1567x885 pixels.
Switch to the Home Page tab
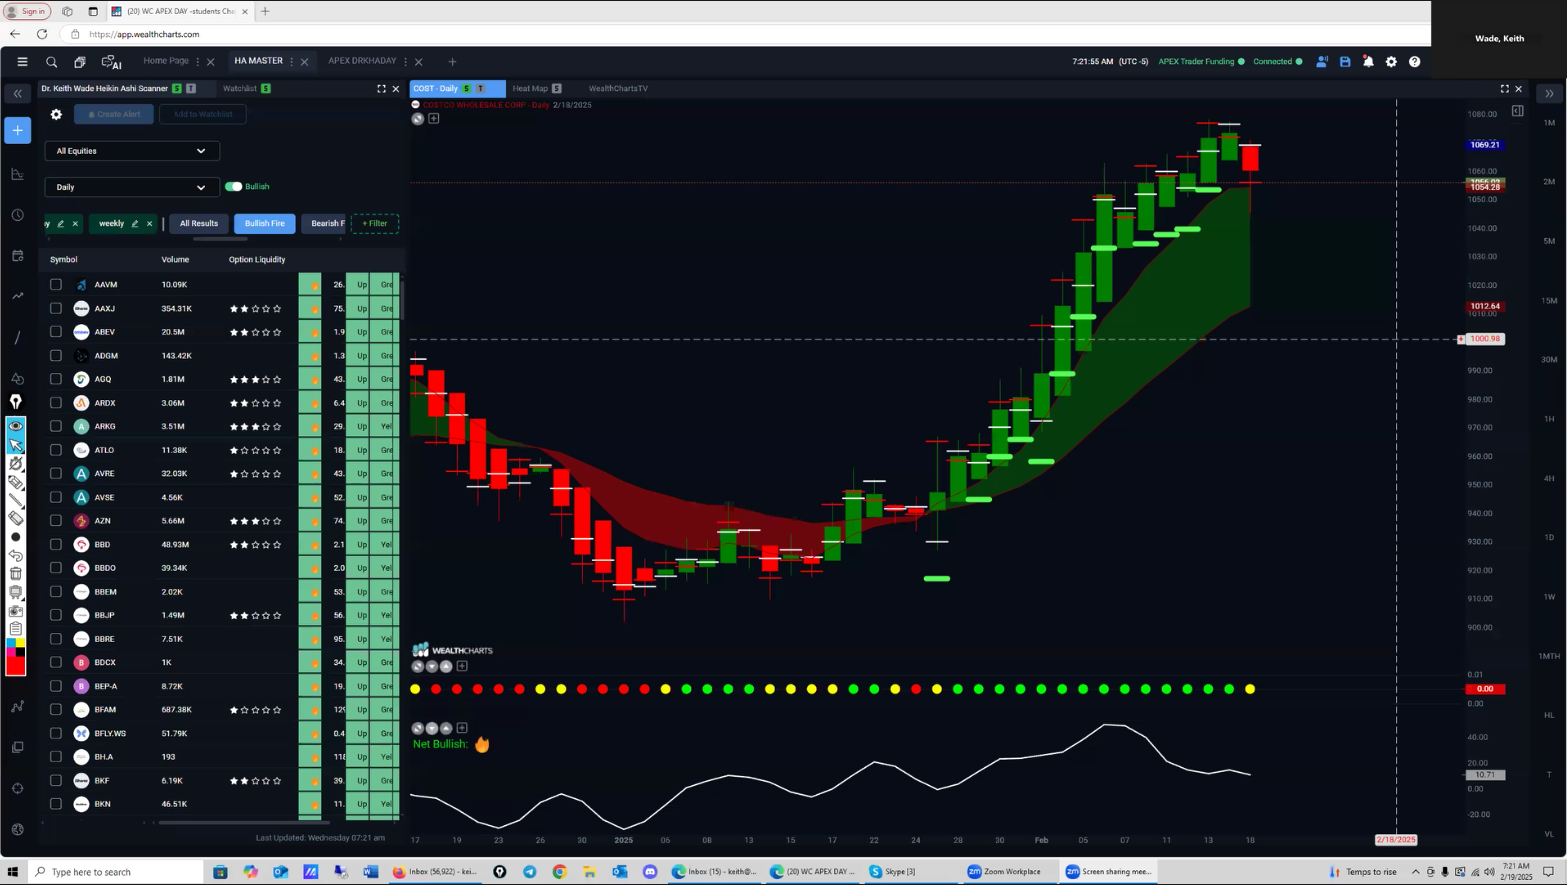(x=166, y=61)
